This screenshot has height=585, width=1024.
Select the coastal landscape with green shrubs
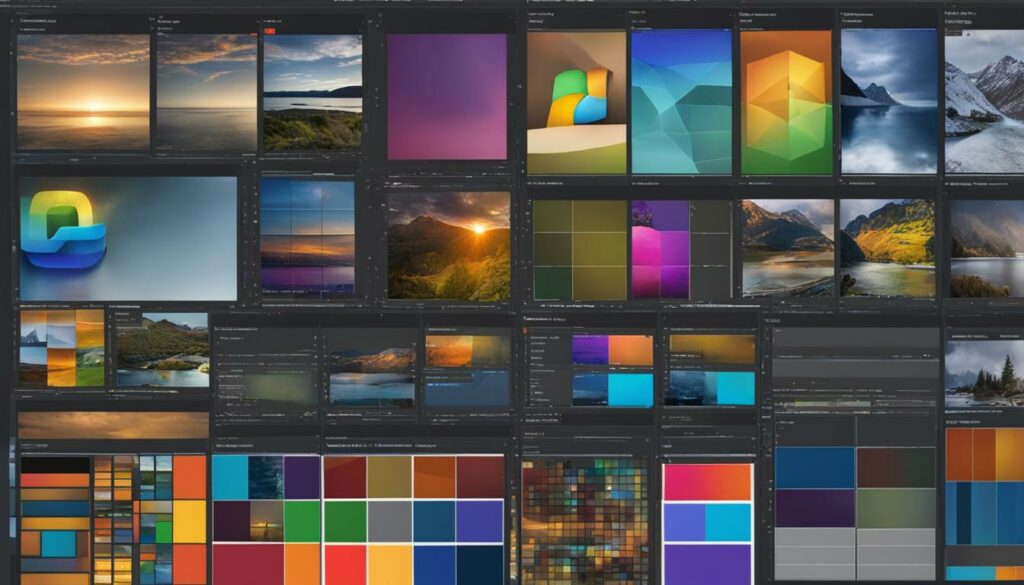[312, 92]
